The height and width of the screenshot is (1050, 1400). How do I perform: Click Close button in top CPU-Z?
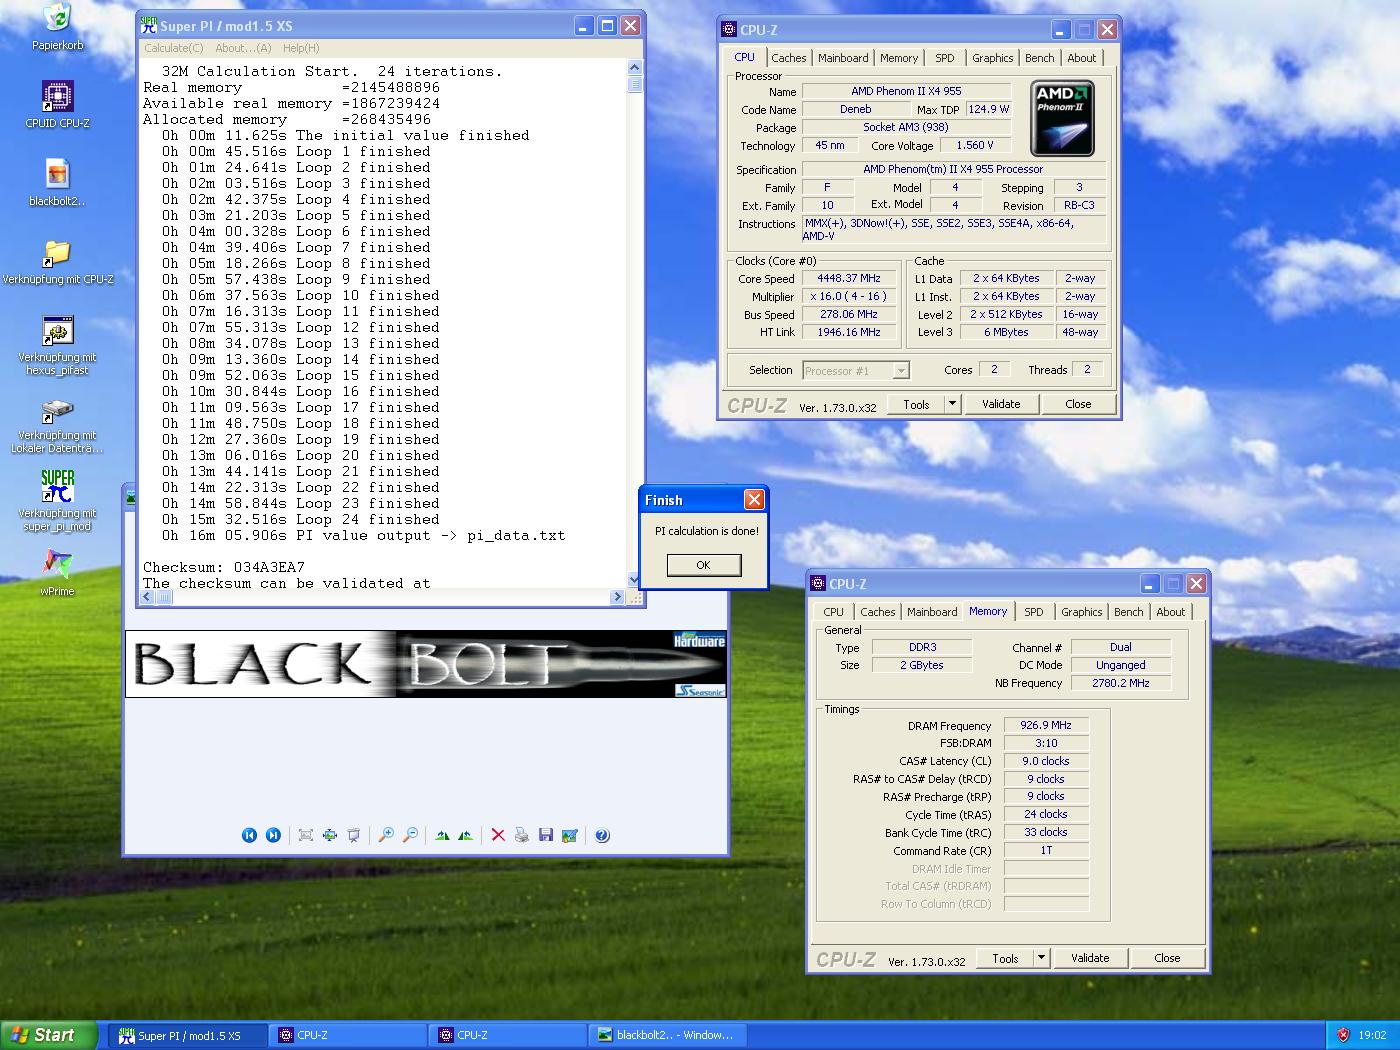pyautogui.click(x=1078, y=404)
